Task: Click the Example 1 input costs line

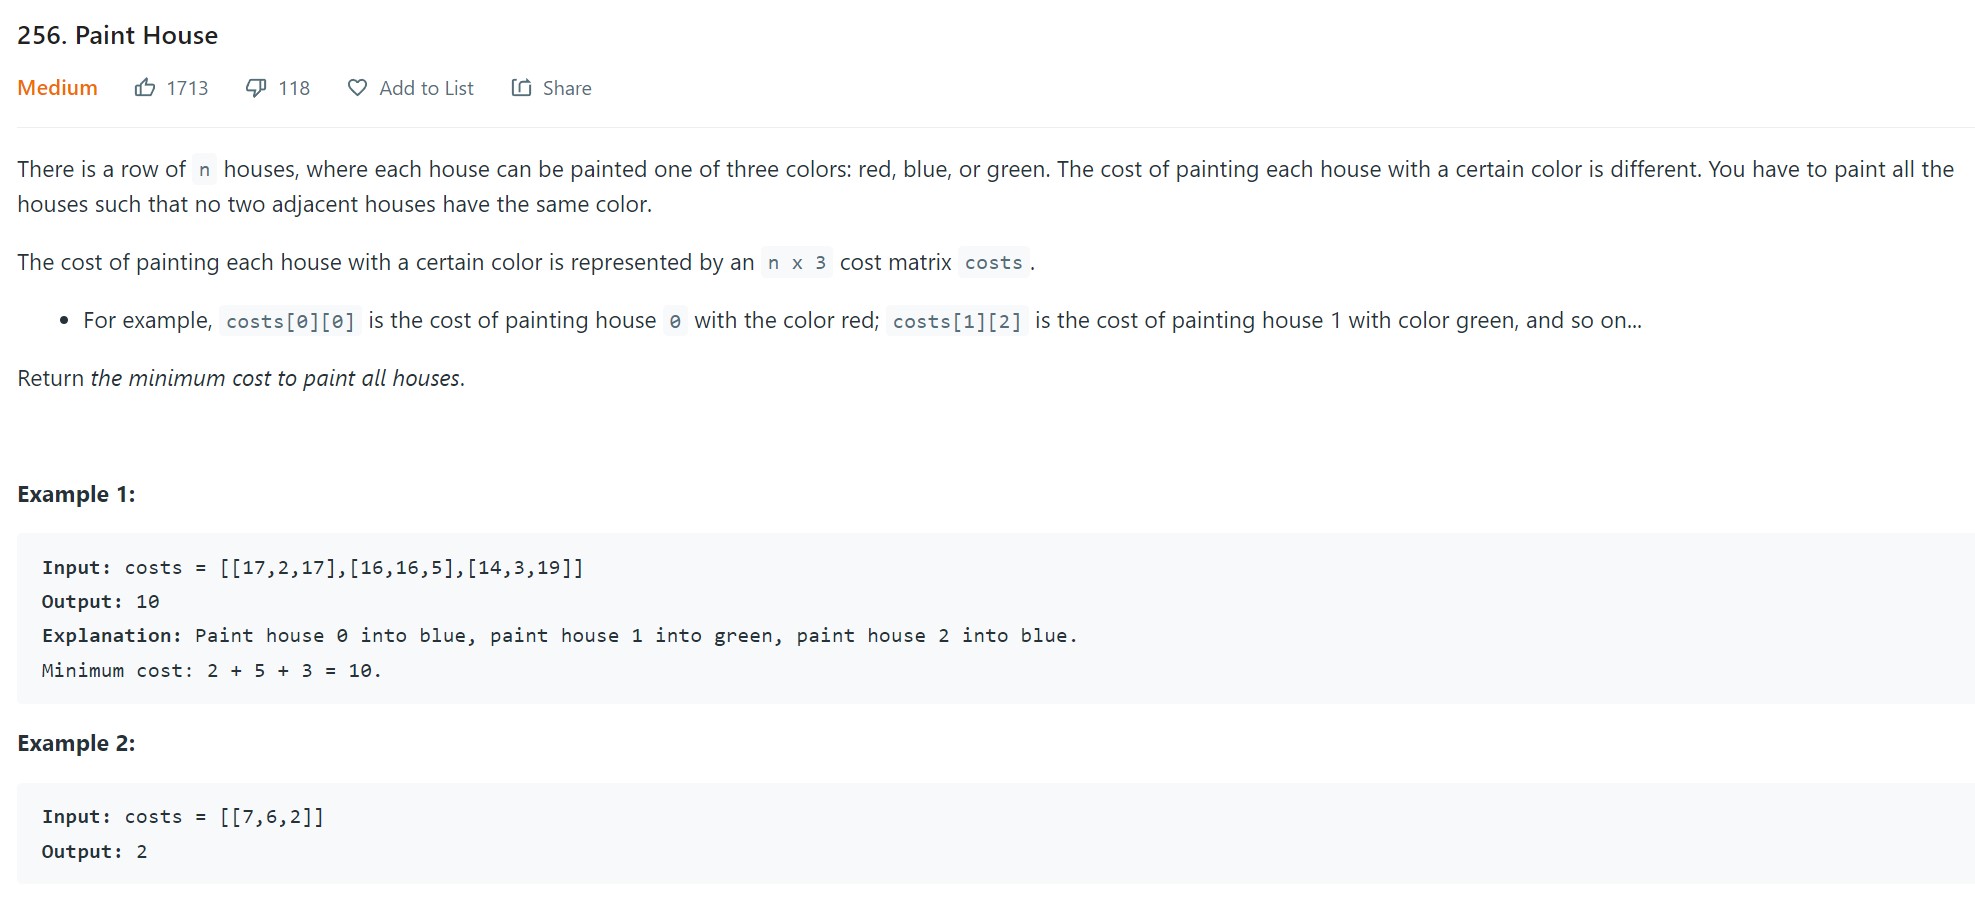Action: pos(312,568)
